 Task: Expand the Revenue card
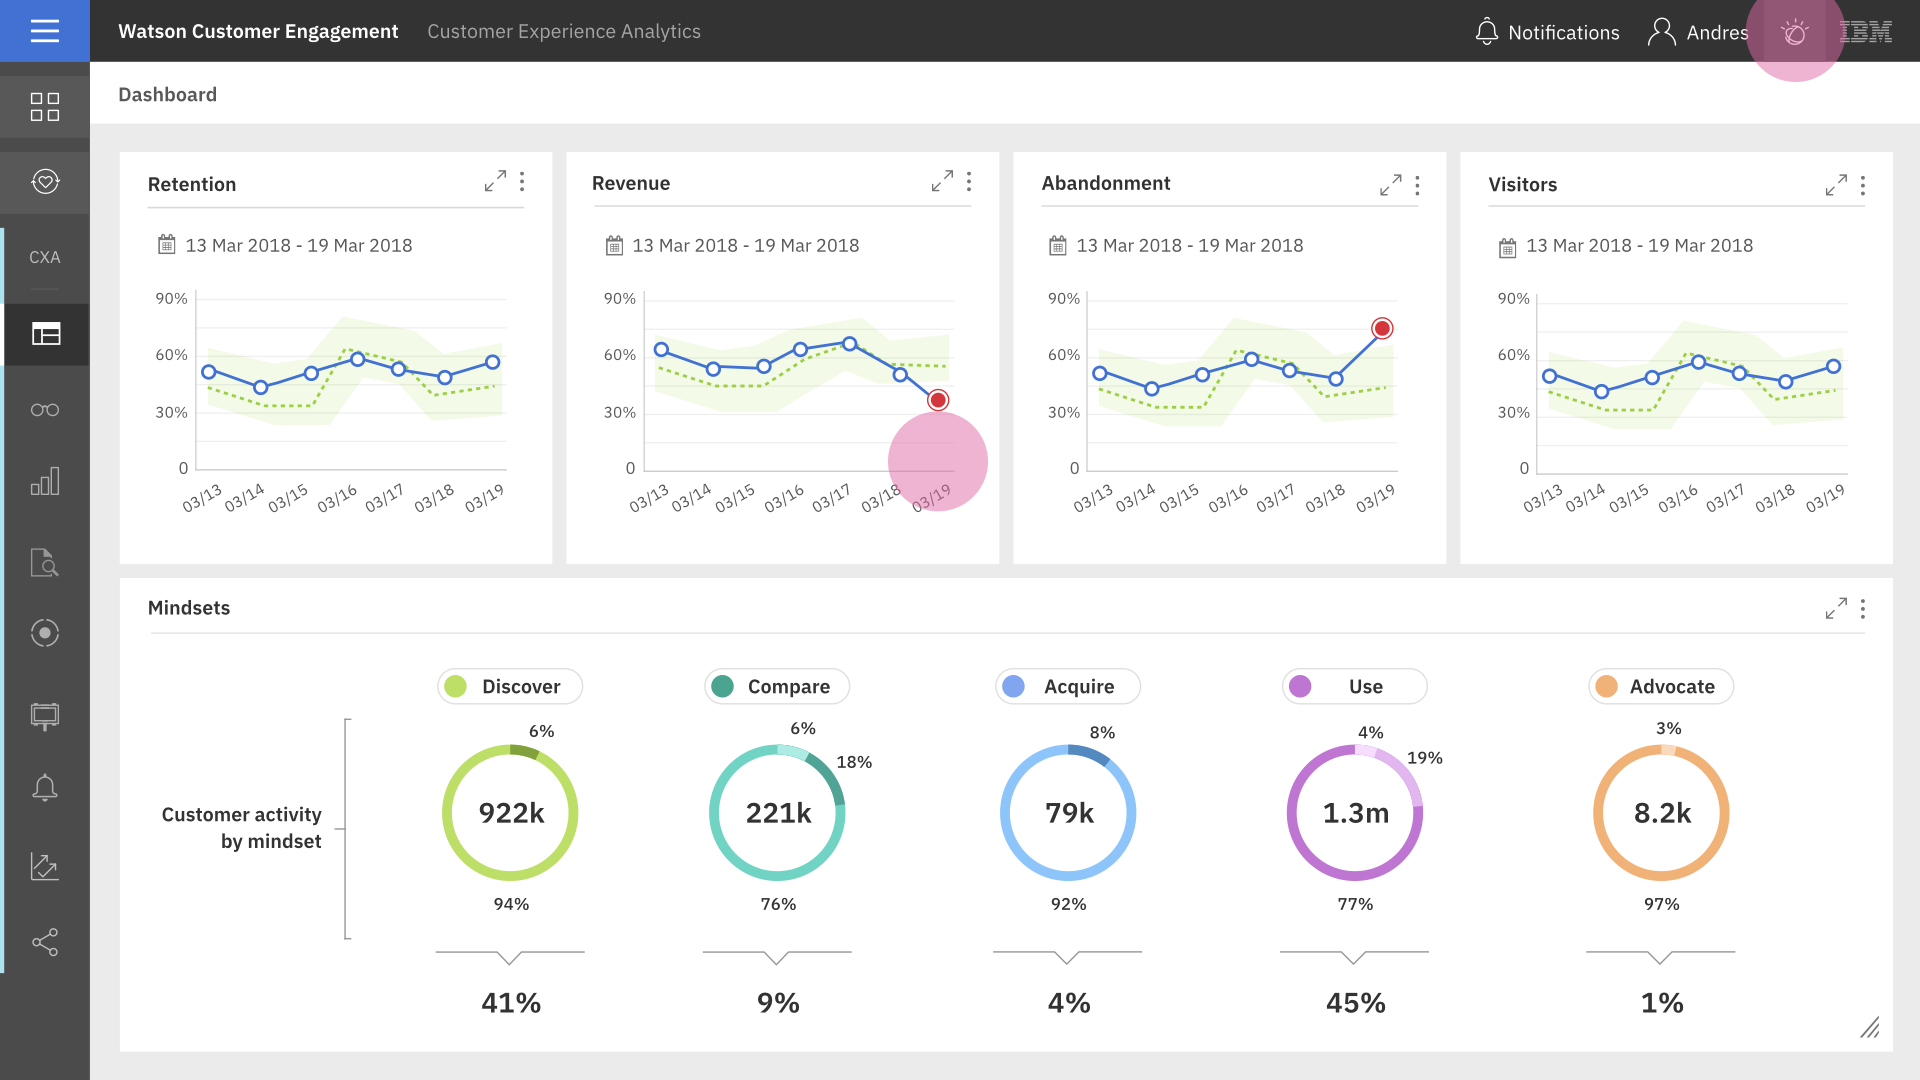pyautogui.click(x=942, y=181)
